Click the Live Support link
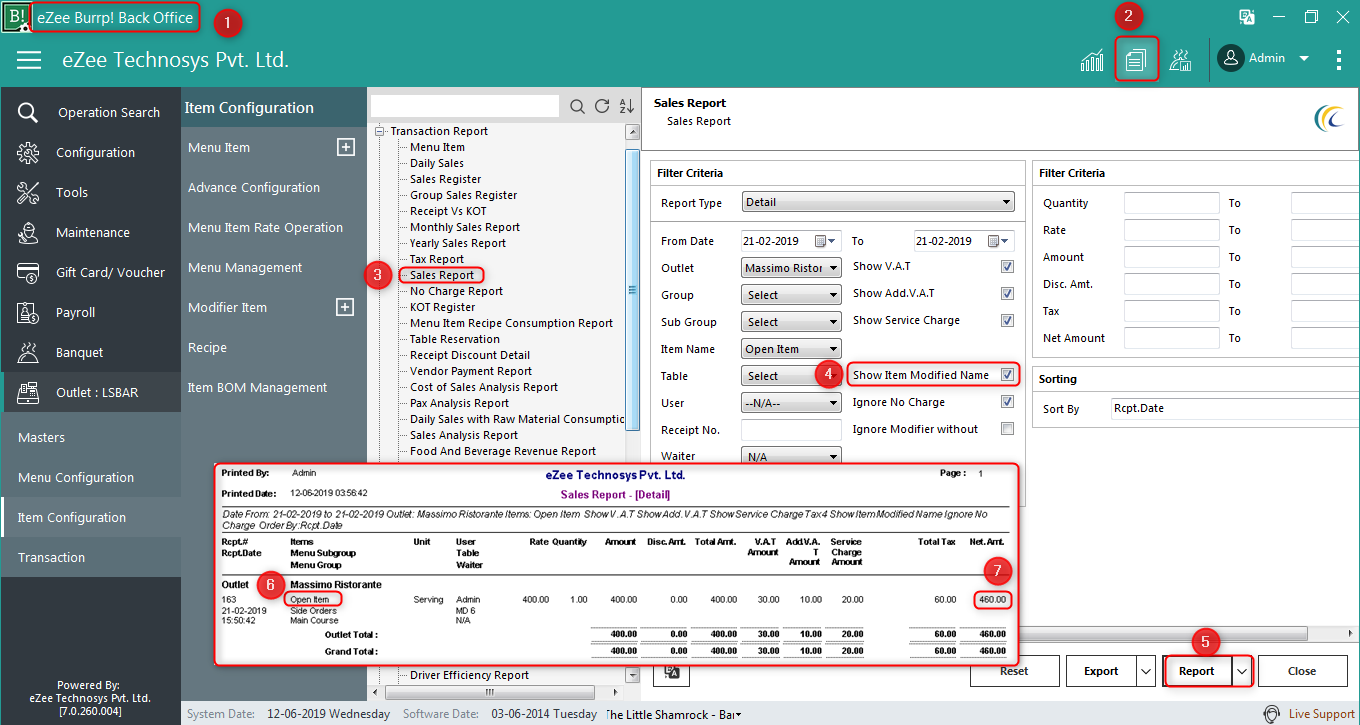 [1321, 714]
